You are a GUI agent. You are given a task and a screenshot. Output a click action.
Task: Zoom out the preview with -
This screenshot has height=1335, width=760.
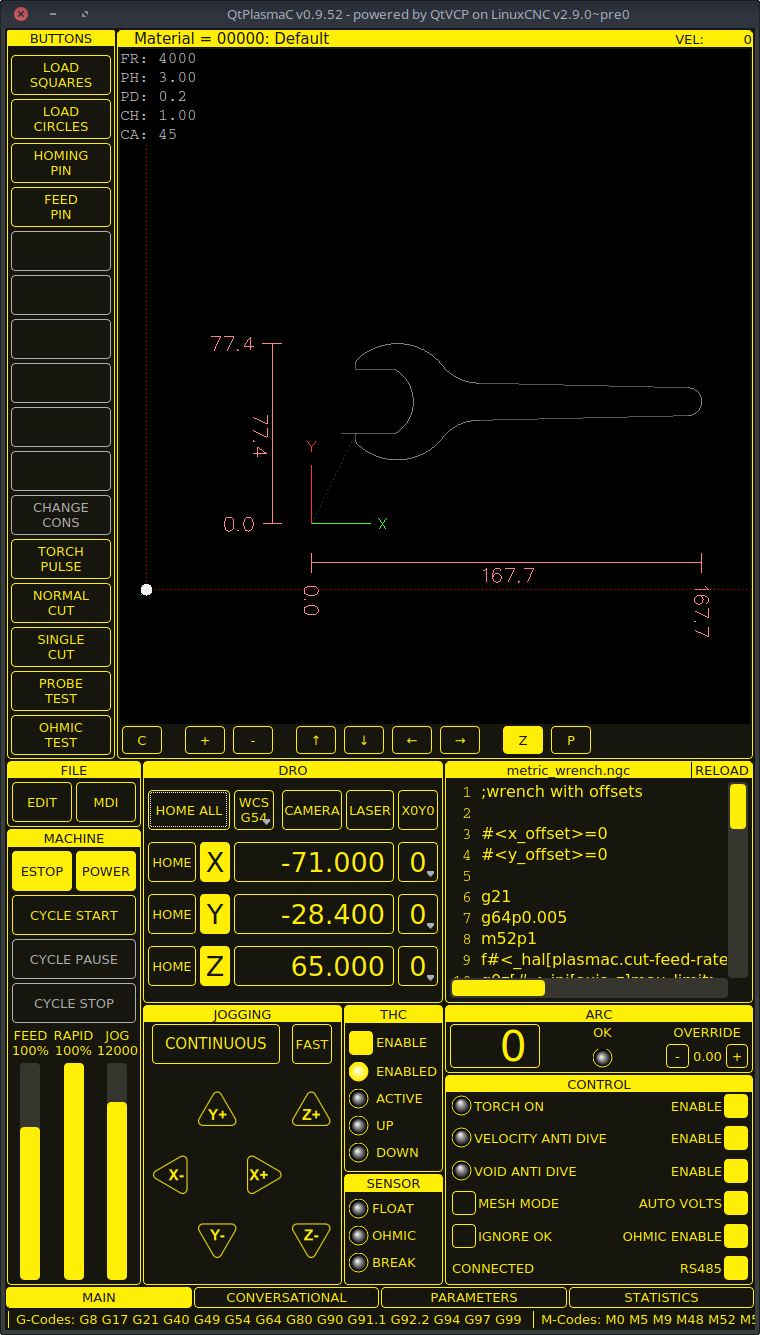point(253,740)
